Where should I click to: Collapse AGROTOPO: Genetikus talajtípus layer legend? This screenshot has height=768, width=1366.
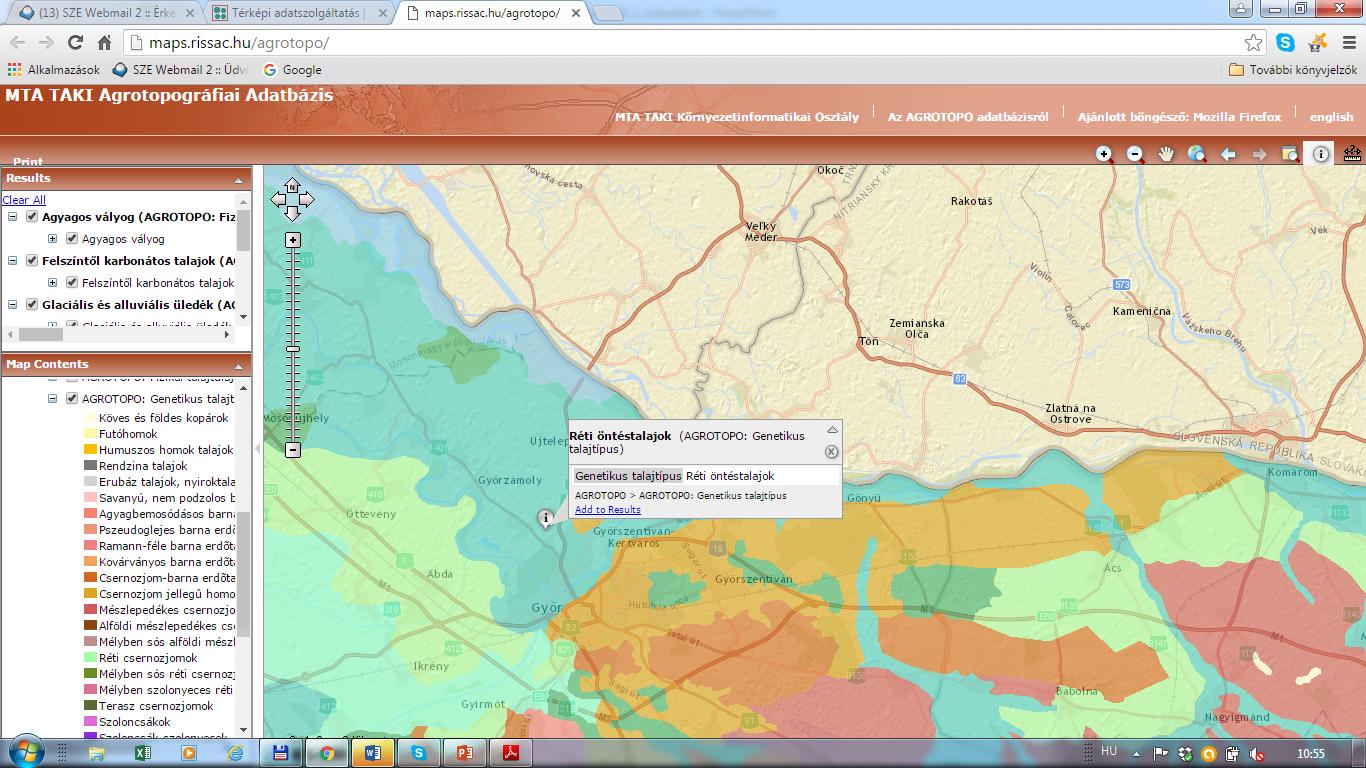pos(52,398)
